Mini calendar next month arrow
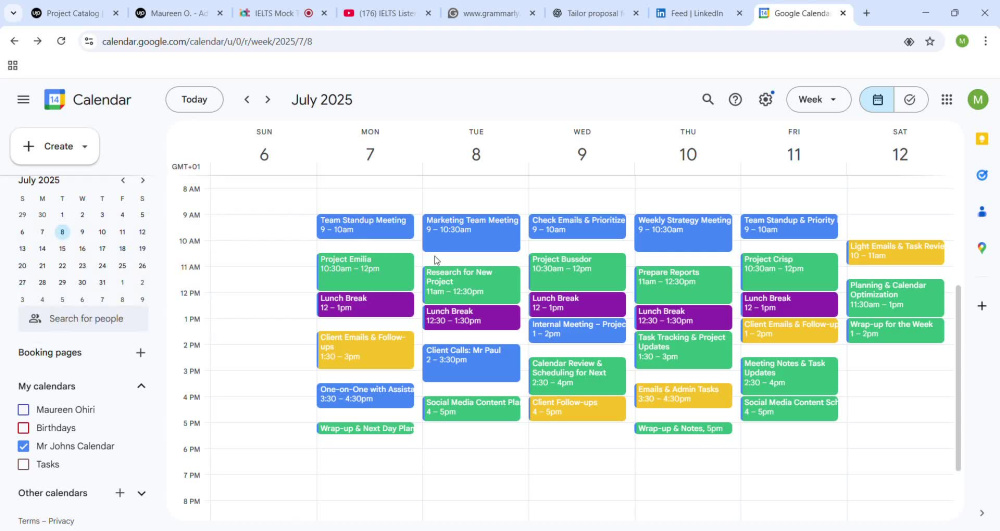This screenshot has height=531, width=1000. tap(143, 180)
